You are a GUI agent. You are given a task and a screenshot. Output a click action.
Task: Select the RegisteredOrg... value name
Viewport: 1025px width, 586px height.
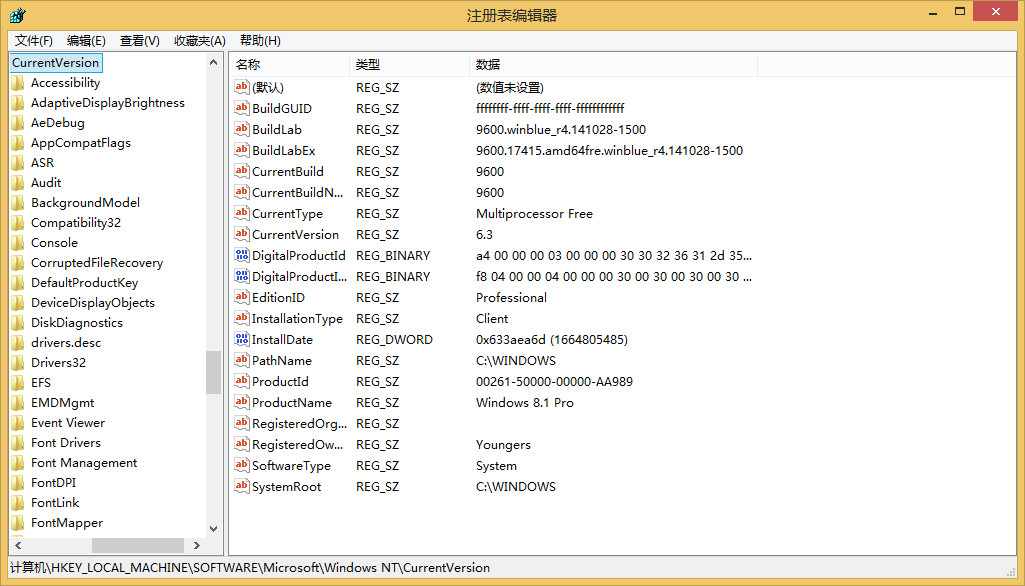(299, 423)
